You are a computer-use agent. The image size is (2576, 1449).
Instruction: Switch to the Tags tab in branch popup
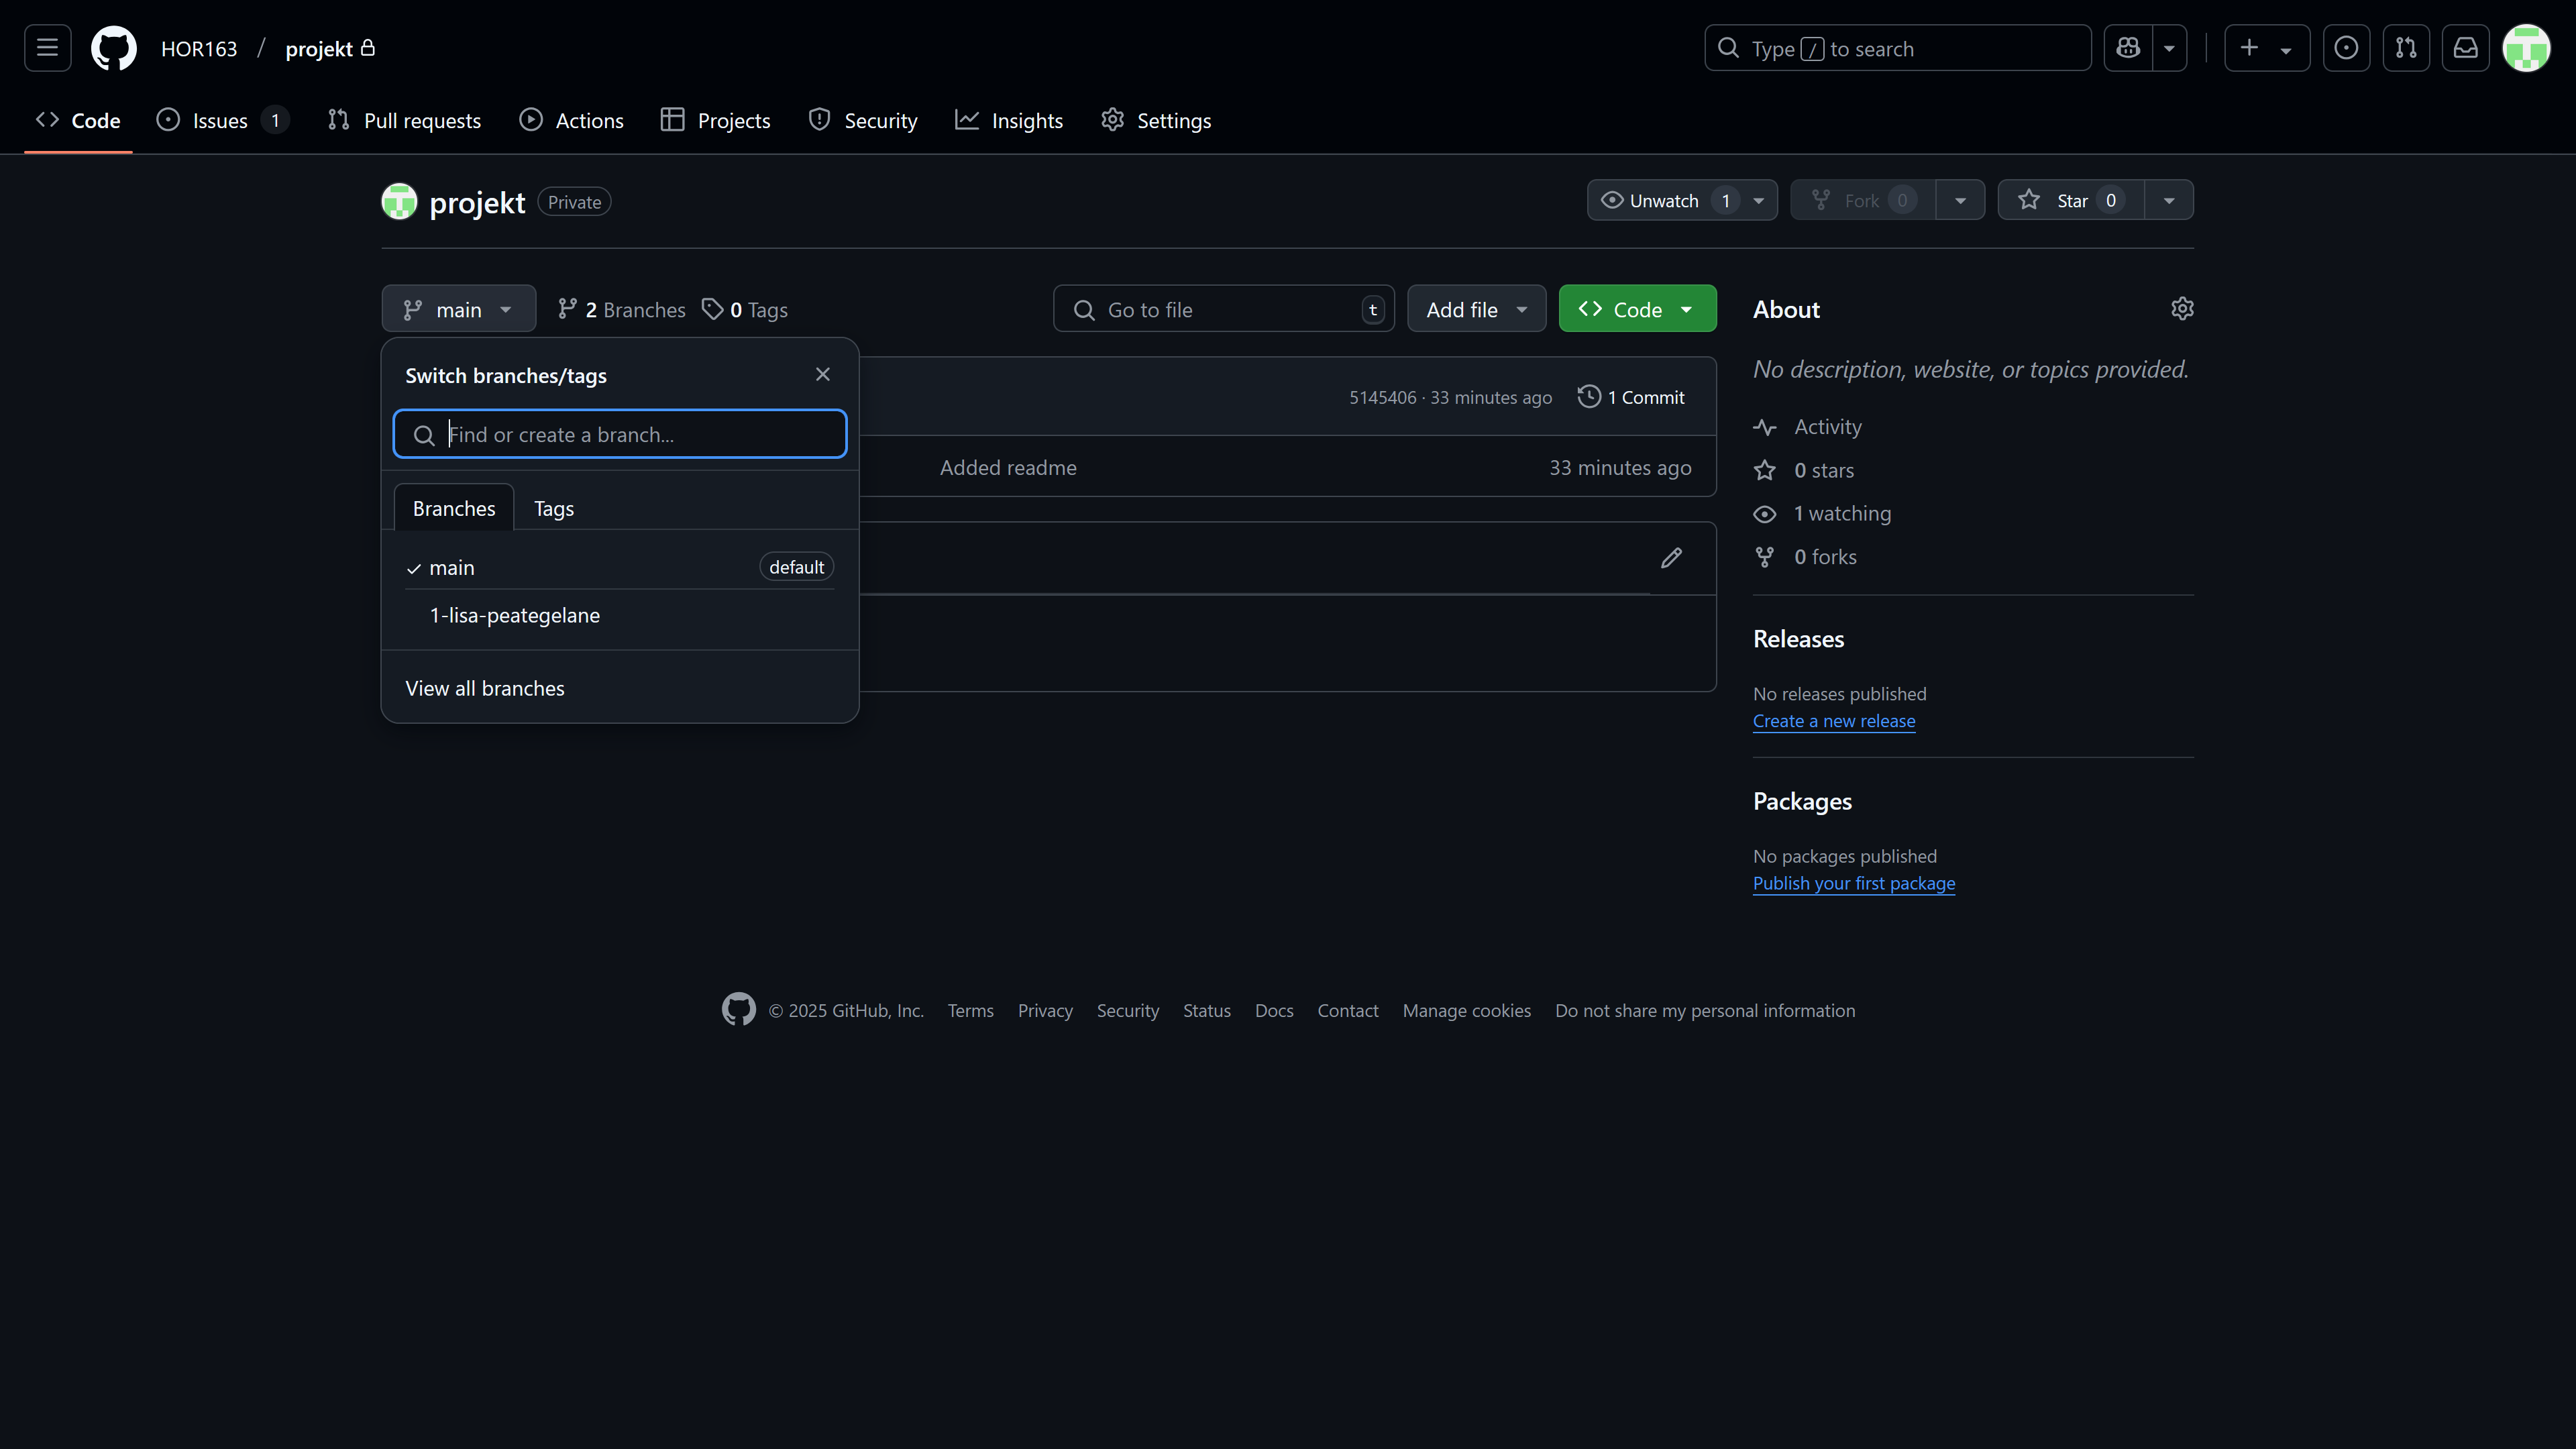(x=554, y=508)
